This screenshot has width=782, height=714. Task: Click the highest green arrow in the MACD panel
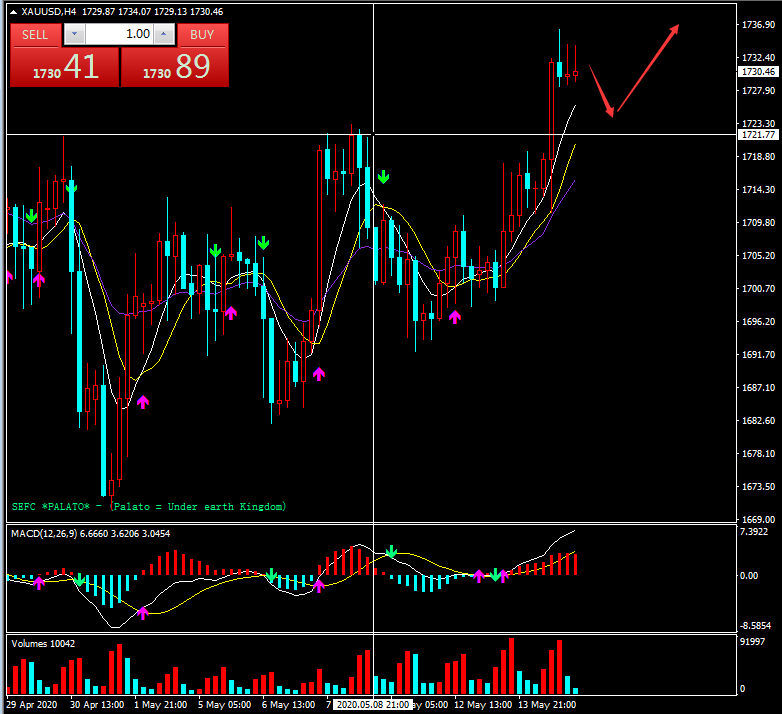coord(392,551)
